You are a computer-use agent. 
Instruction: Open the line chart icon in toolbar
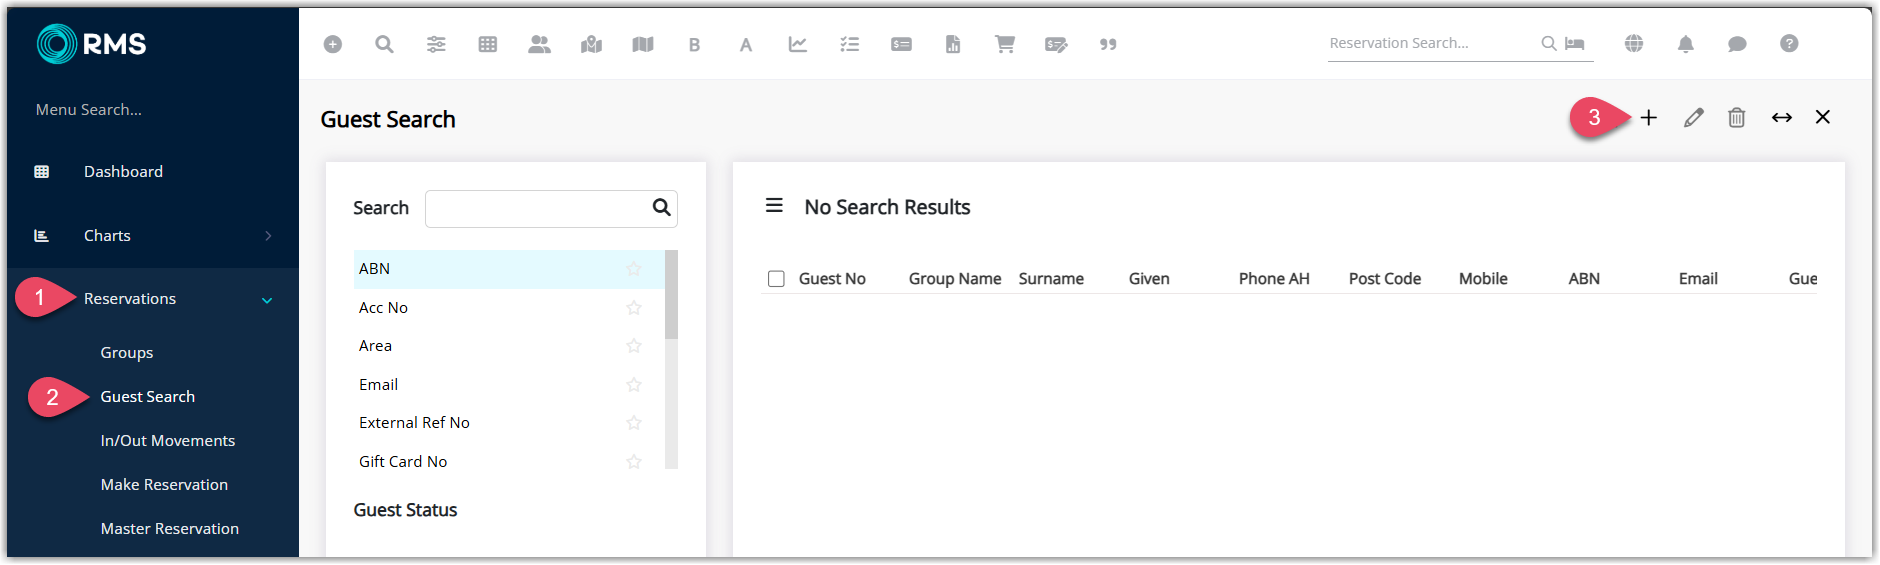pyautogui.click(x=798, y=44)
